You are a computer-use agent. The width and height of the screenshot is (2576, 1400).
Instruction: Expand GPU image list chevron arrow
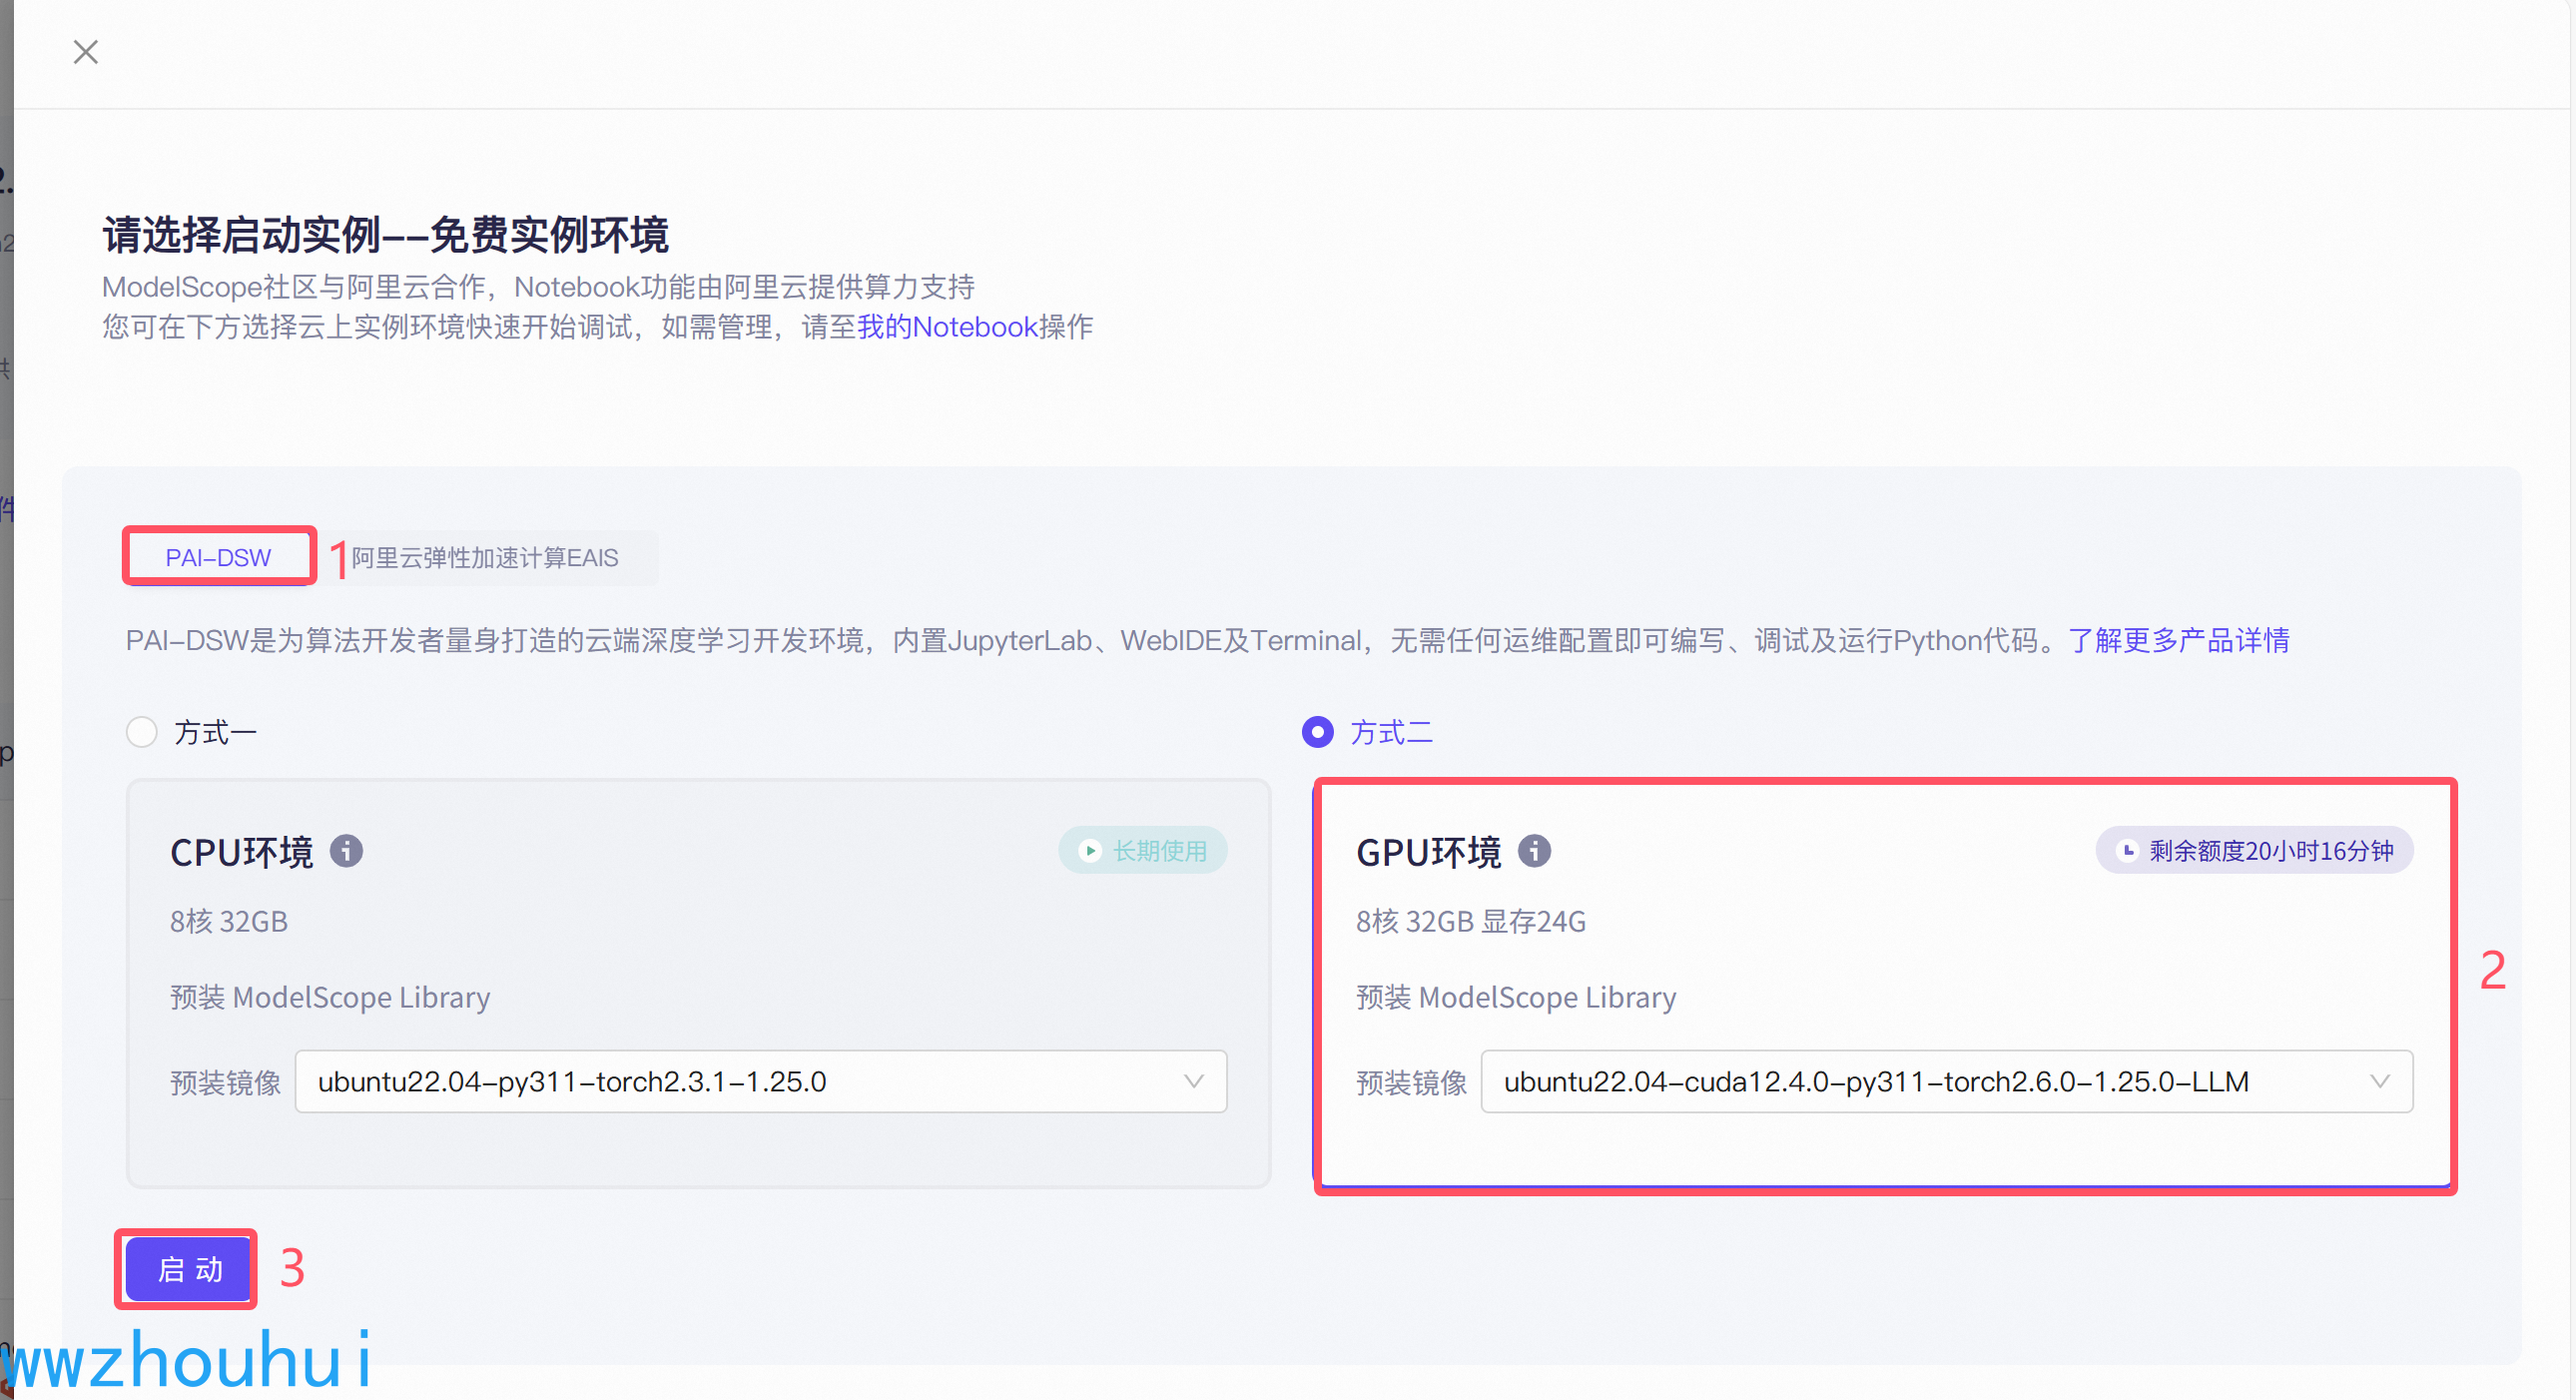point(2380,1081)
